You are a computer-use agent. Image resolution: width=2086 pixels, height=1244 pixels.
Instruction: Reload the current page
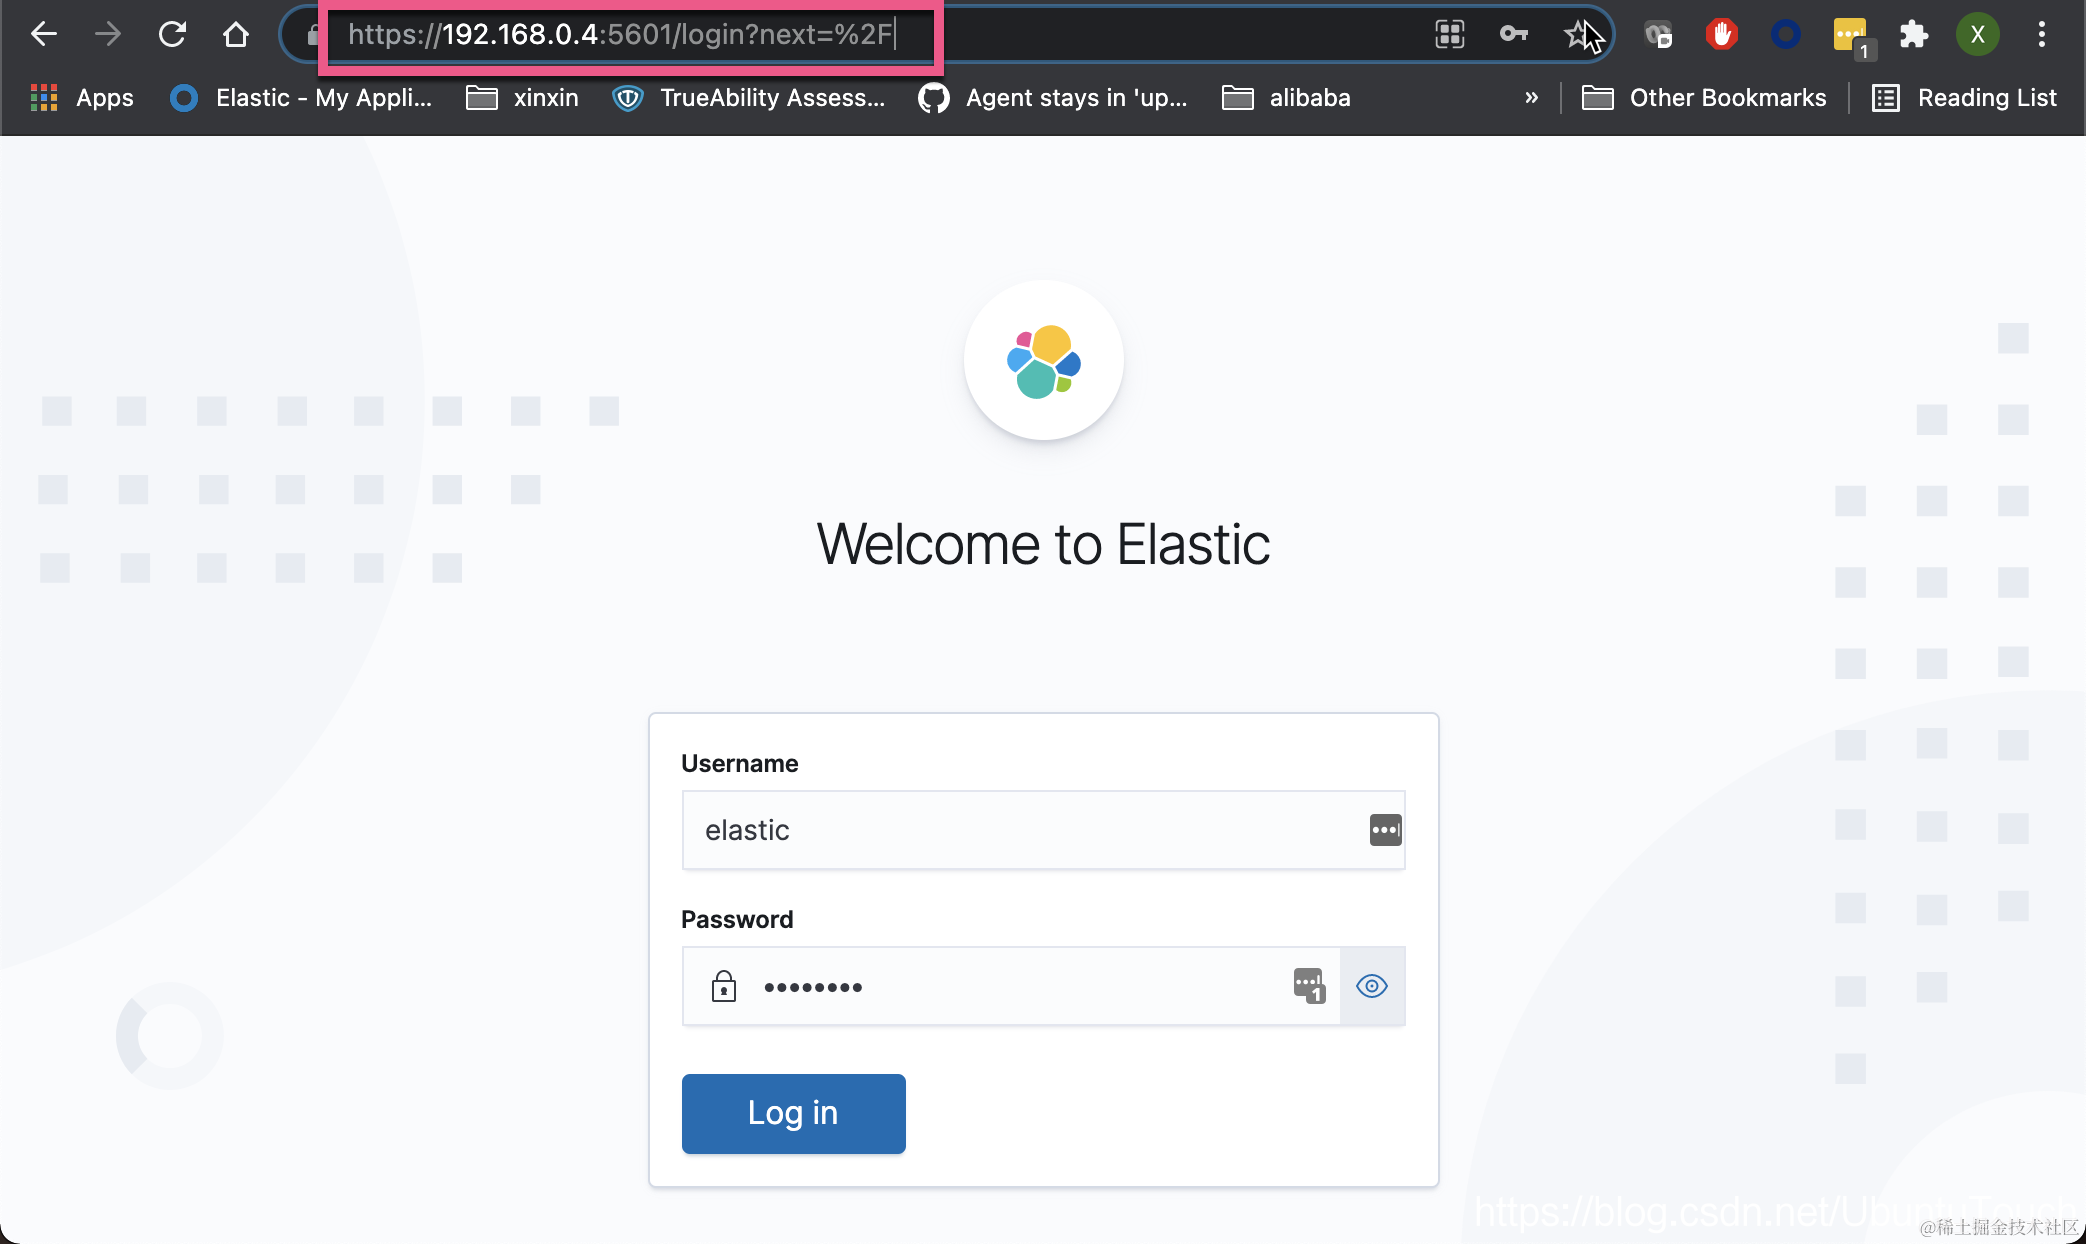[x=172, y=35]
